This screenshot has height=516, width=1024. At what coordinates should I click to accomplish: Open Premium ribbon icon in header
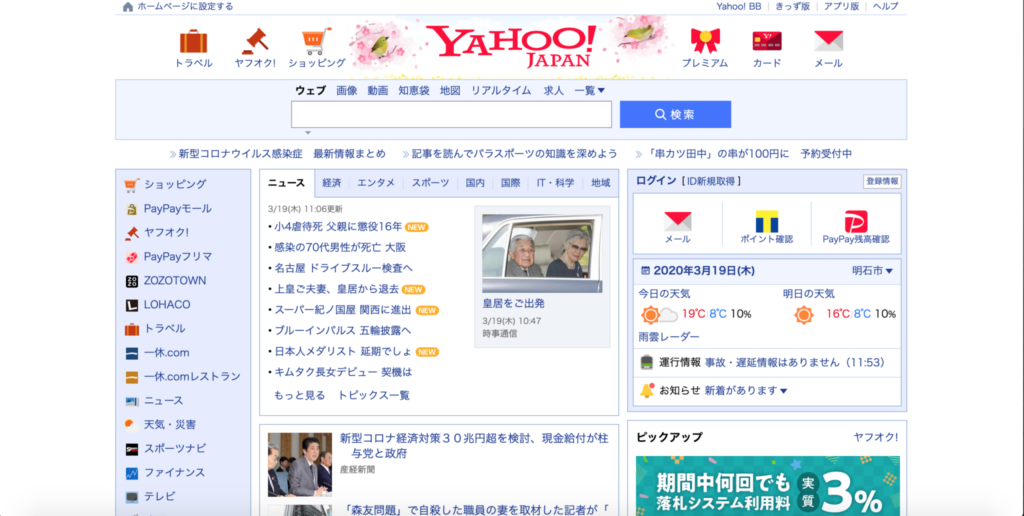coord(705,41)
